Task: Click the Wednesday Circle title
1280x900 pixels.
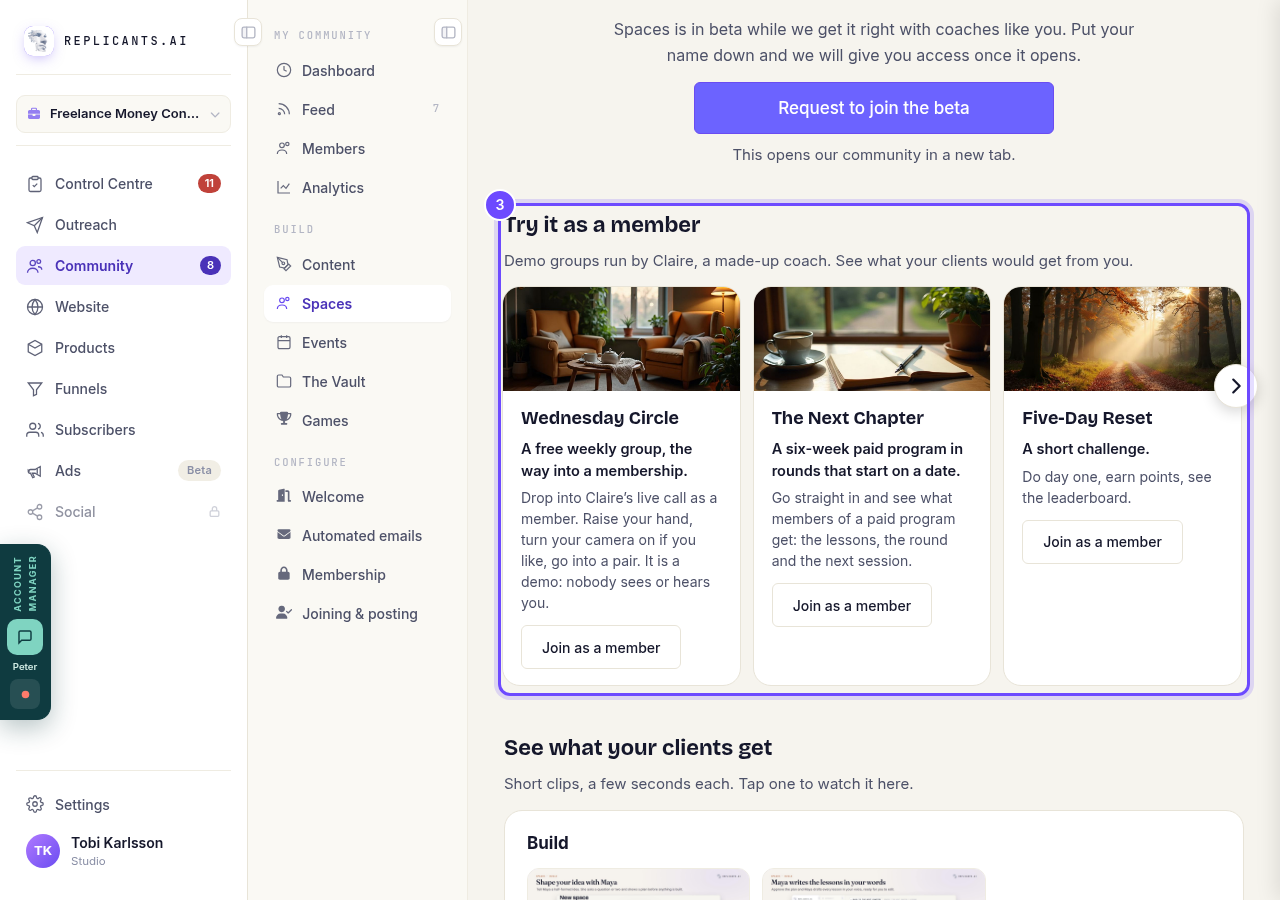Action: 600,418
